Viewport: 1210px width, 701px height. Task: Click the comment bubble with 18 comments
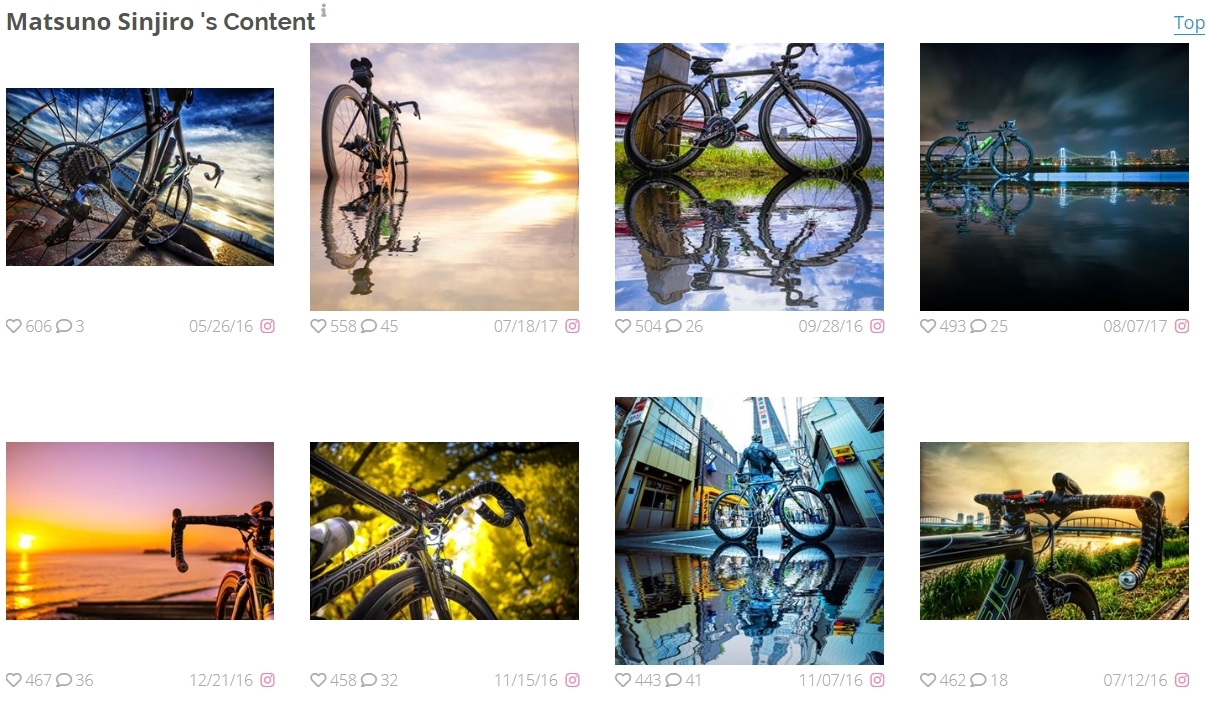[978, 680]
